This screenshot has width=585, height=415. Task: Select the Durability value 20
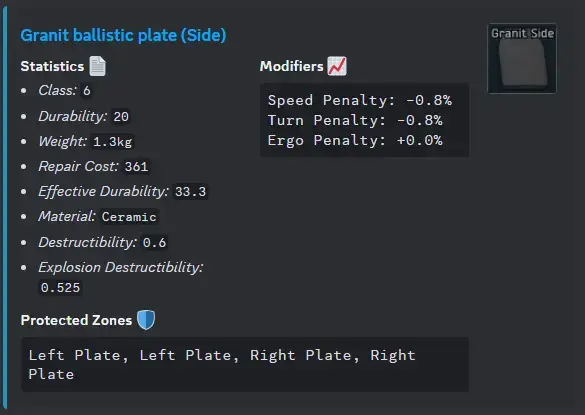tap(121, 116)
